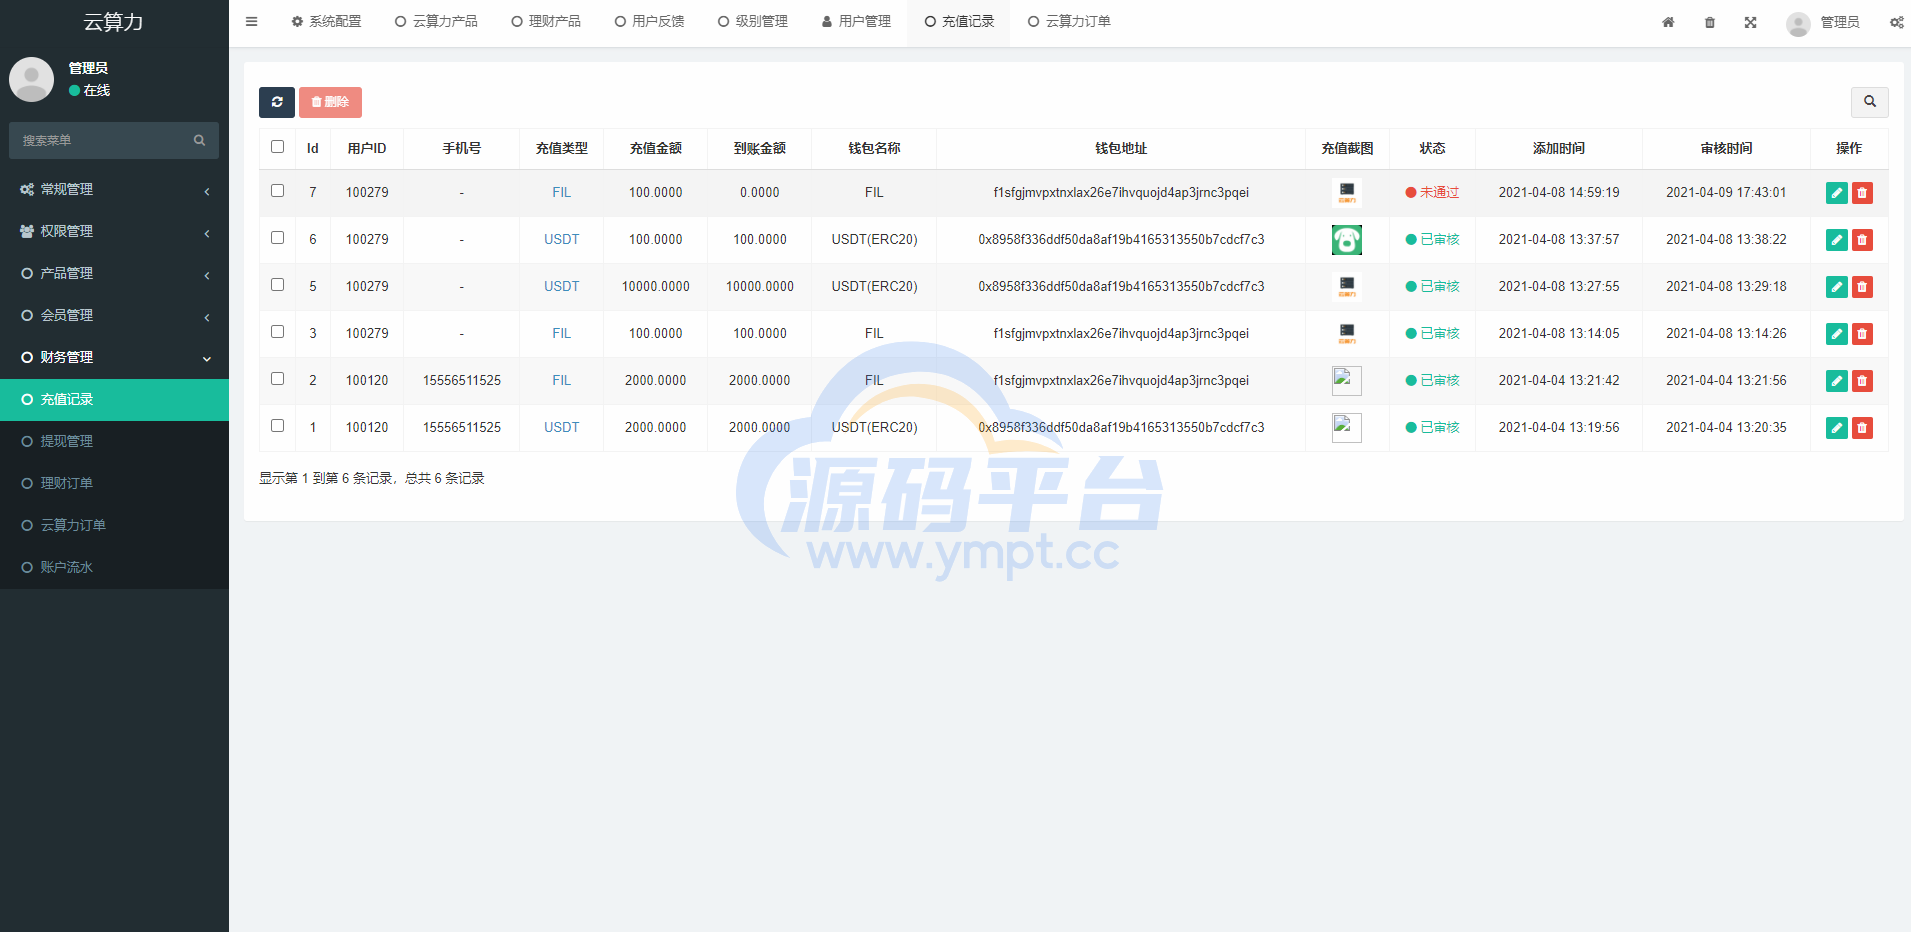
Task: Edit record Id 5 with green pencil
Action: pos(1837,287)
